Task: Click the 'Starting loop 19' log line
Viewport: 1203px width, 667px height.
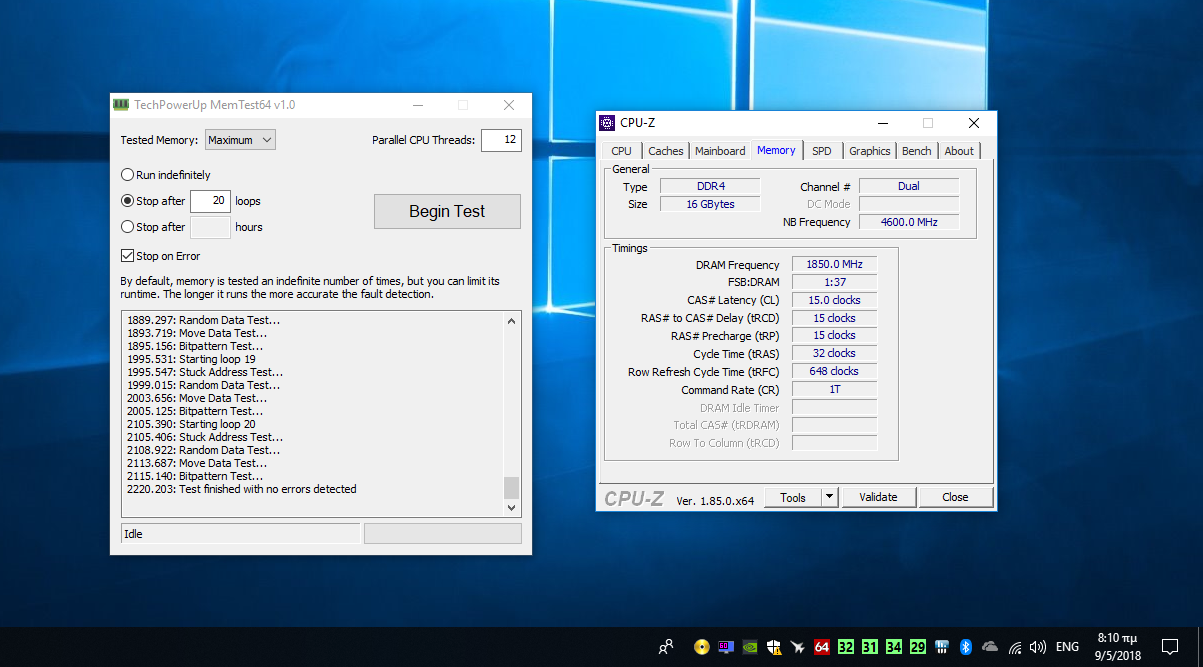Action: click(x=191, y=359)
